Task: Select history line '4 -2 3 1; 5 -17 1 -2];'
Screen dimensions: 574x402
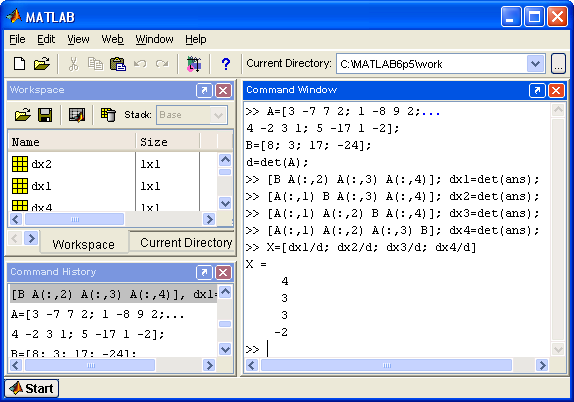Action: (x=87, y=334)
